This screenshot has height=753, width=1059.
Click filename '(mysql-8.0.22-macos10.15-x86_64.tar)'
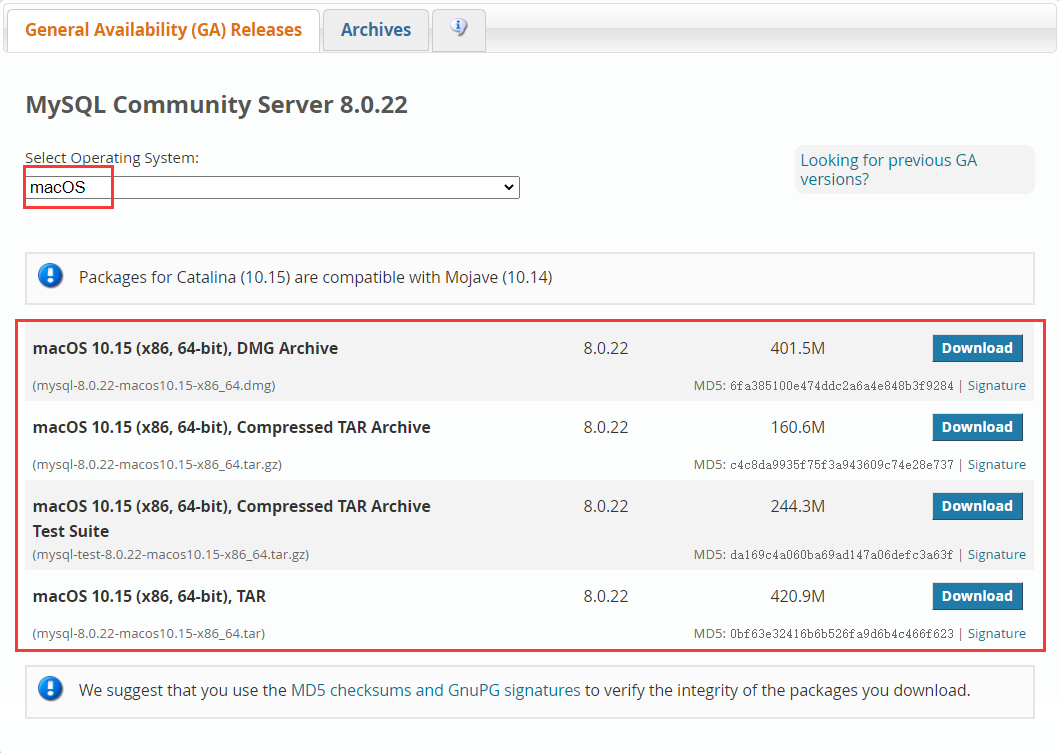click(x=149, y=633)
